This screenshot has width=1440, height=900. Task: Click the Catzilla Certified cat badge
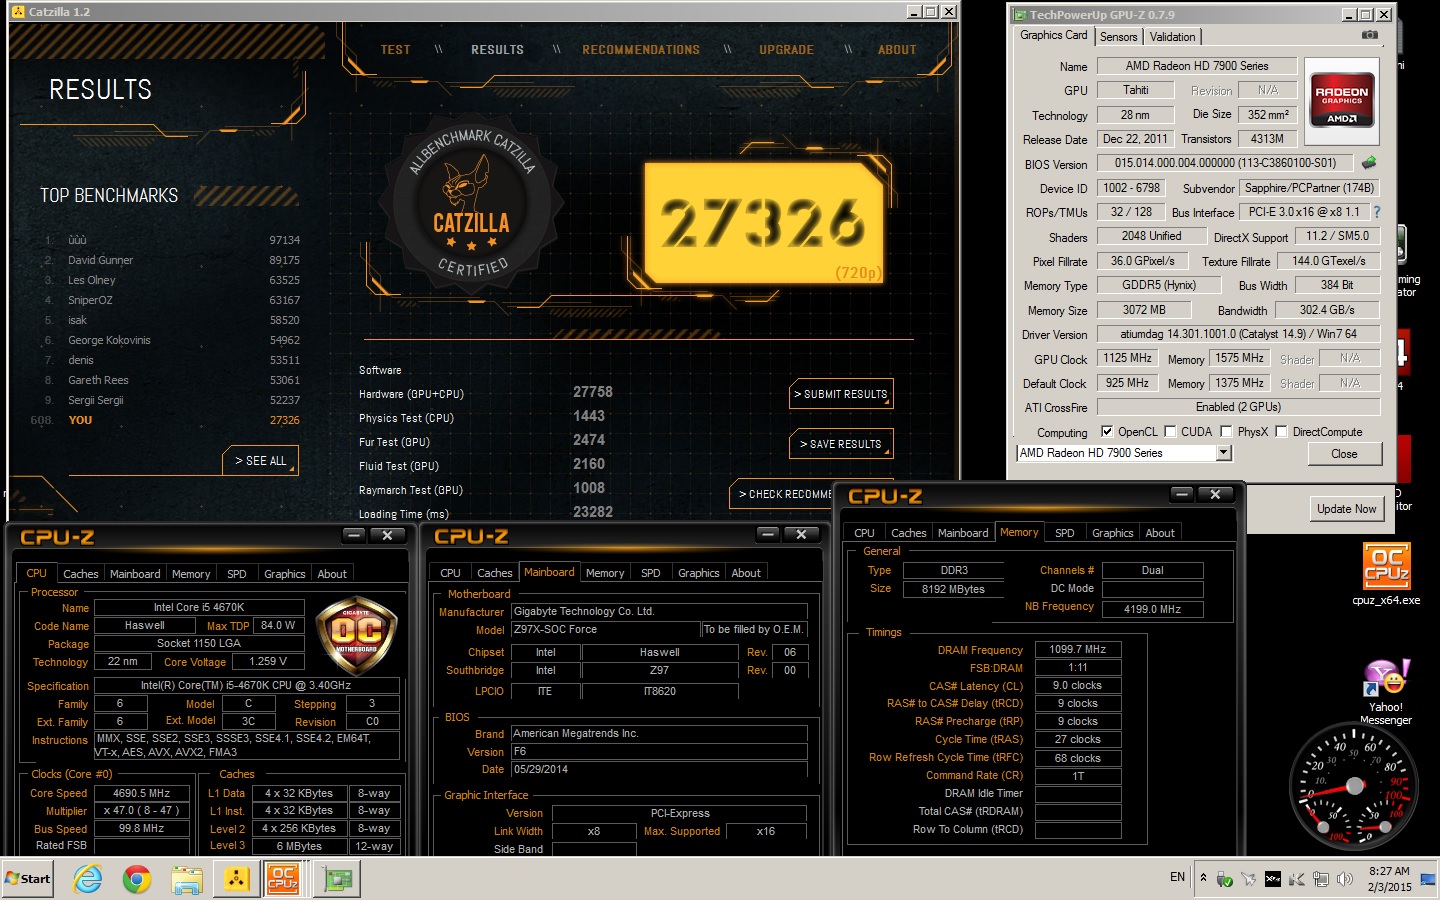click(472, 203)
